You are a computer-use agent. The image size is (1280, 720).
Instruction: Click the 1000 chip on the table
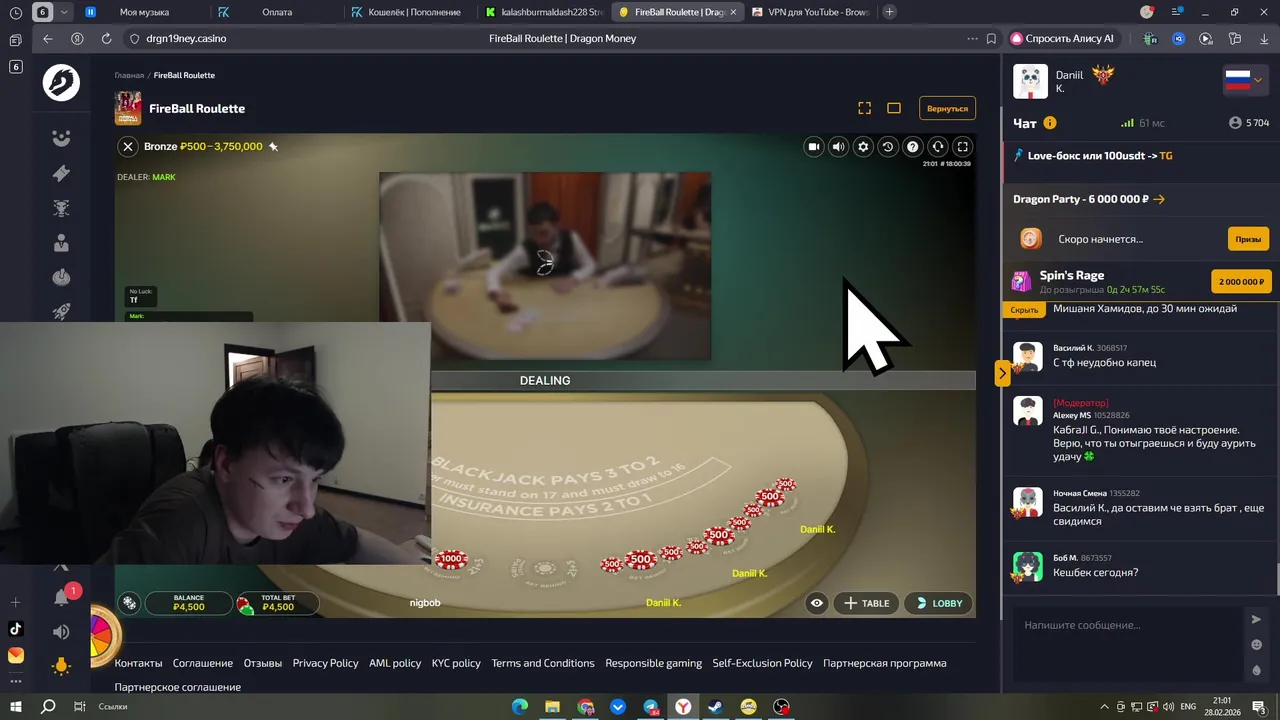pyautogui.click(x=451, y=559)
